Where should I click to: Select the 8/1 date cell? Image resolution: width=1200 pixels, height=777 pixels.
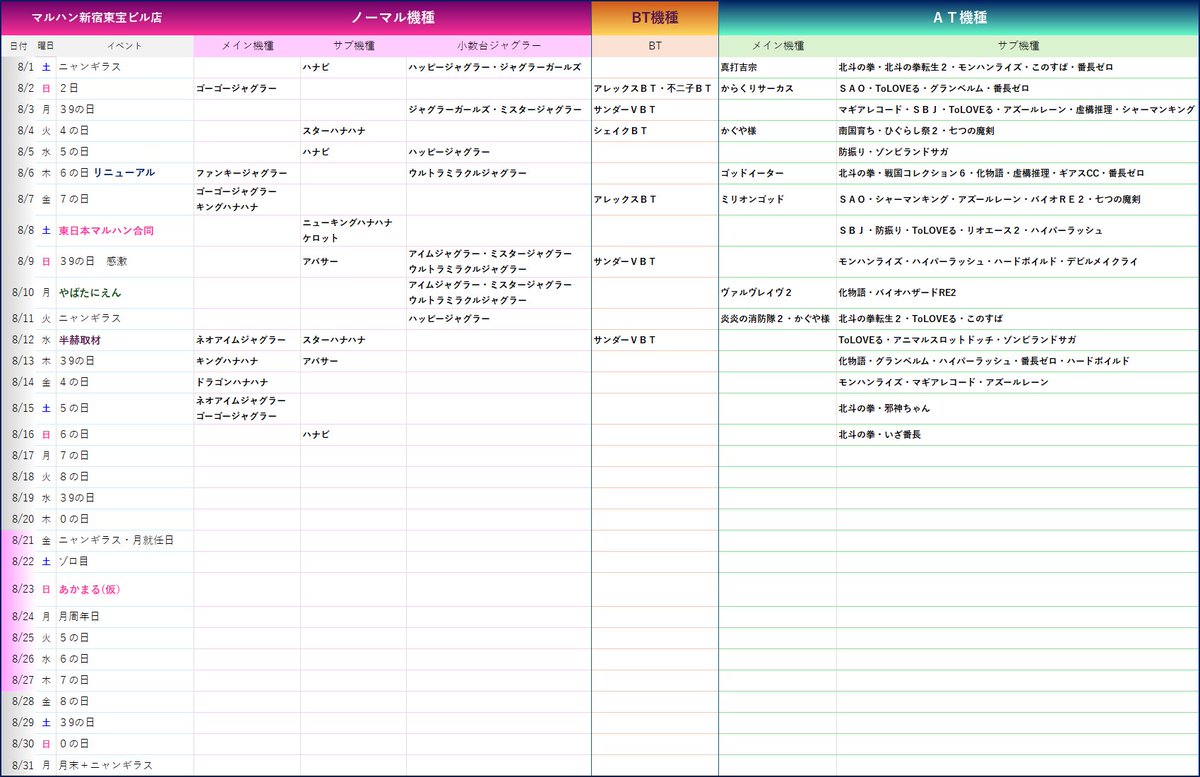click(19, 67)
